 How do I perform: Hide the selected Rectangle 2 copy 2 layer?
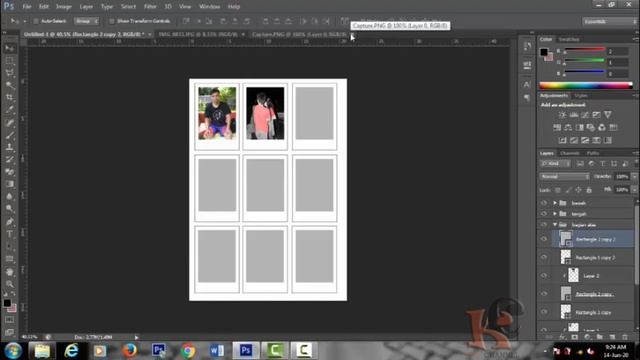[x=544, y=239]
